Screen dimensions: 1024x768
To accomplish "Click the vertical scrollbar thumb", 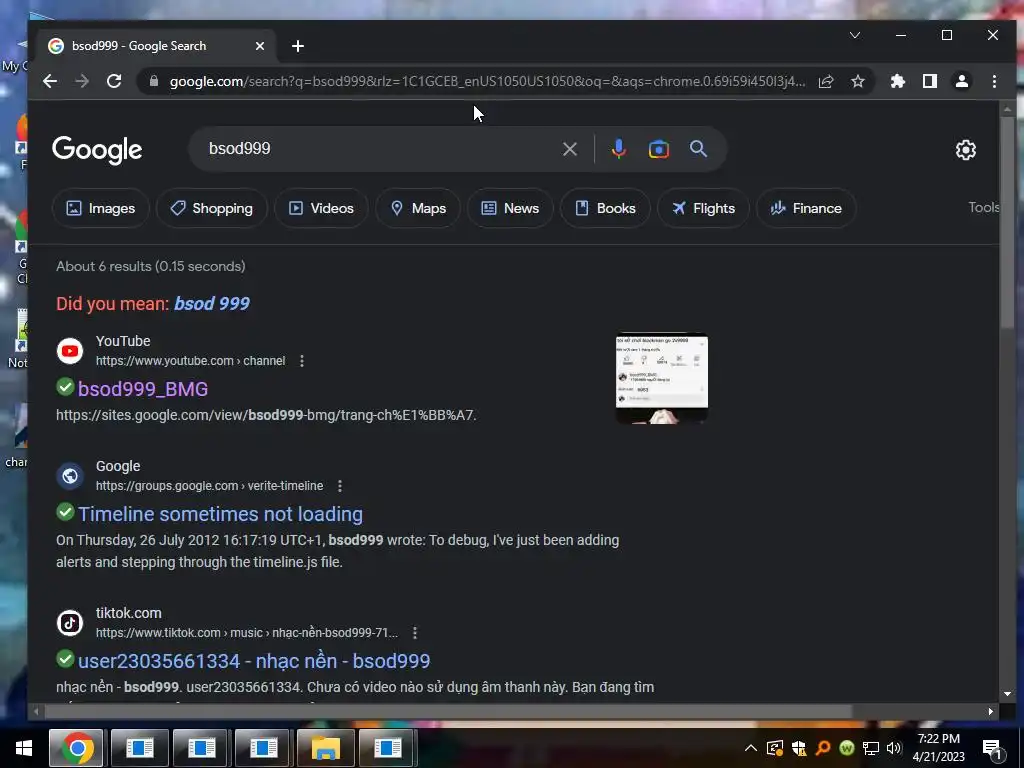I will click(x=1007, y=223).
